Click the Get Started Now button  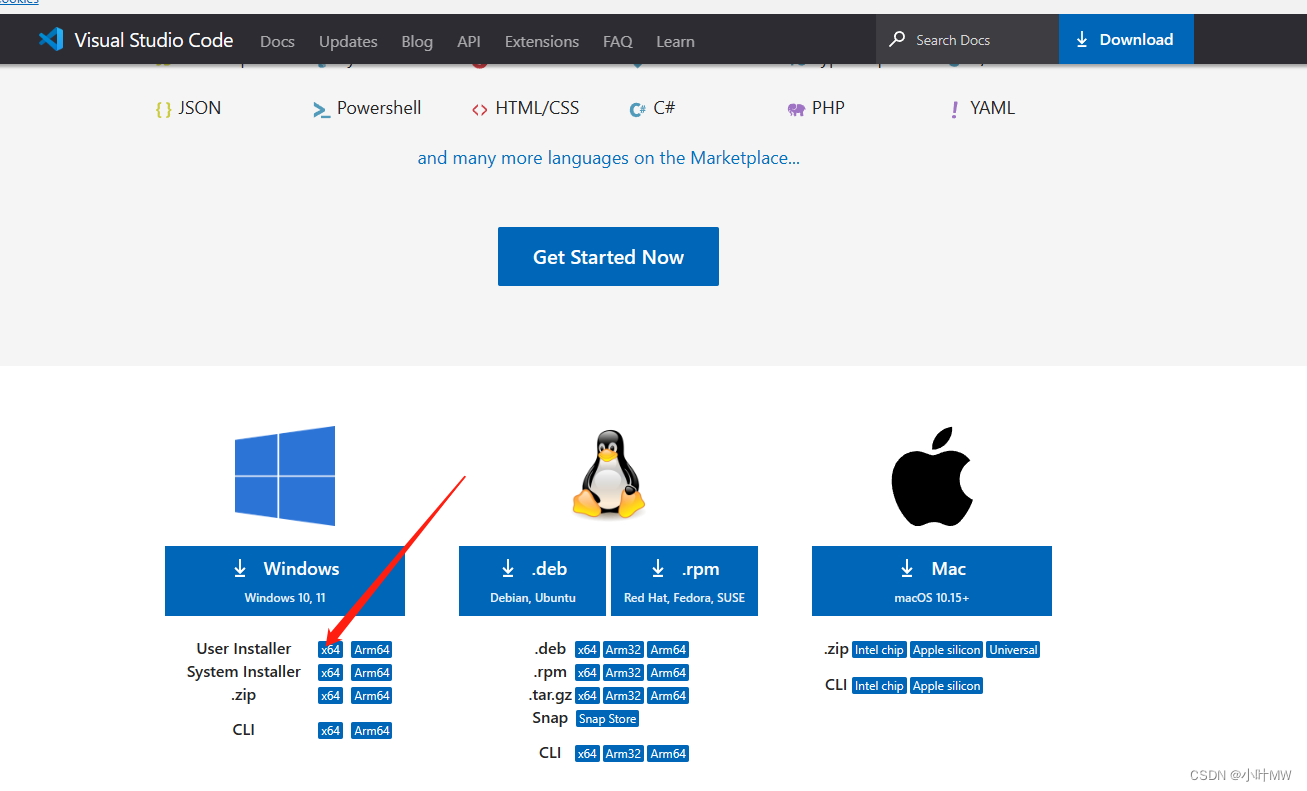pos(608,256)
